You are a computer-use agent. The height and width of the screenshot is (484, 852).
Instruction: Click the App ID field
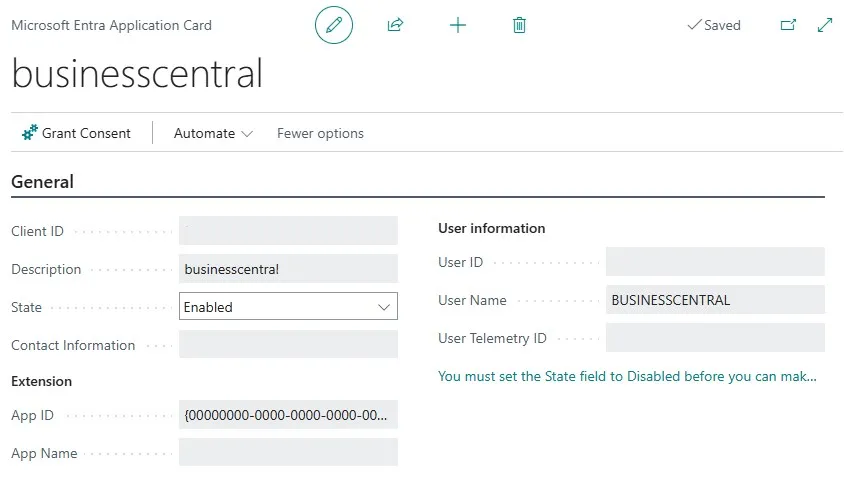click(x=288, y=415)
